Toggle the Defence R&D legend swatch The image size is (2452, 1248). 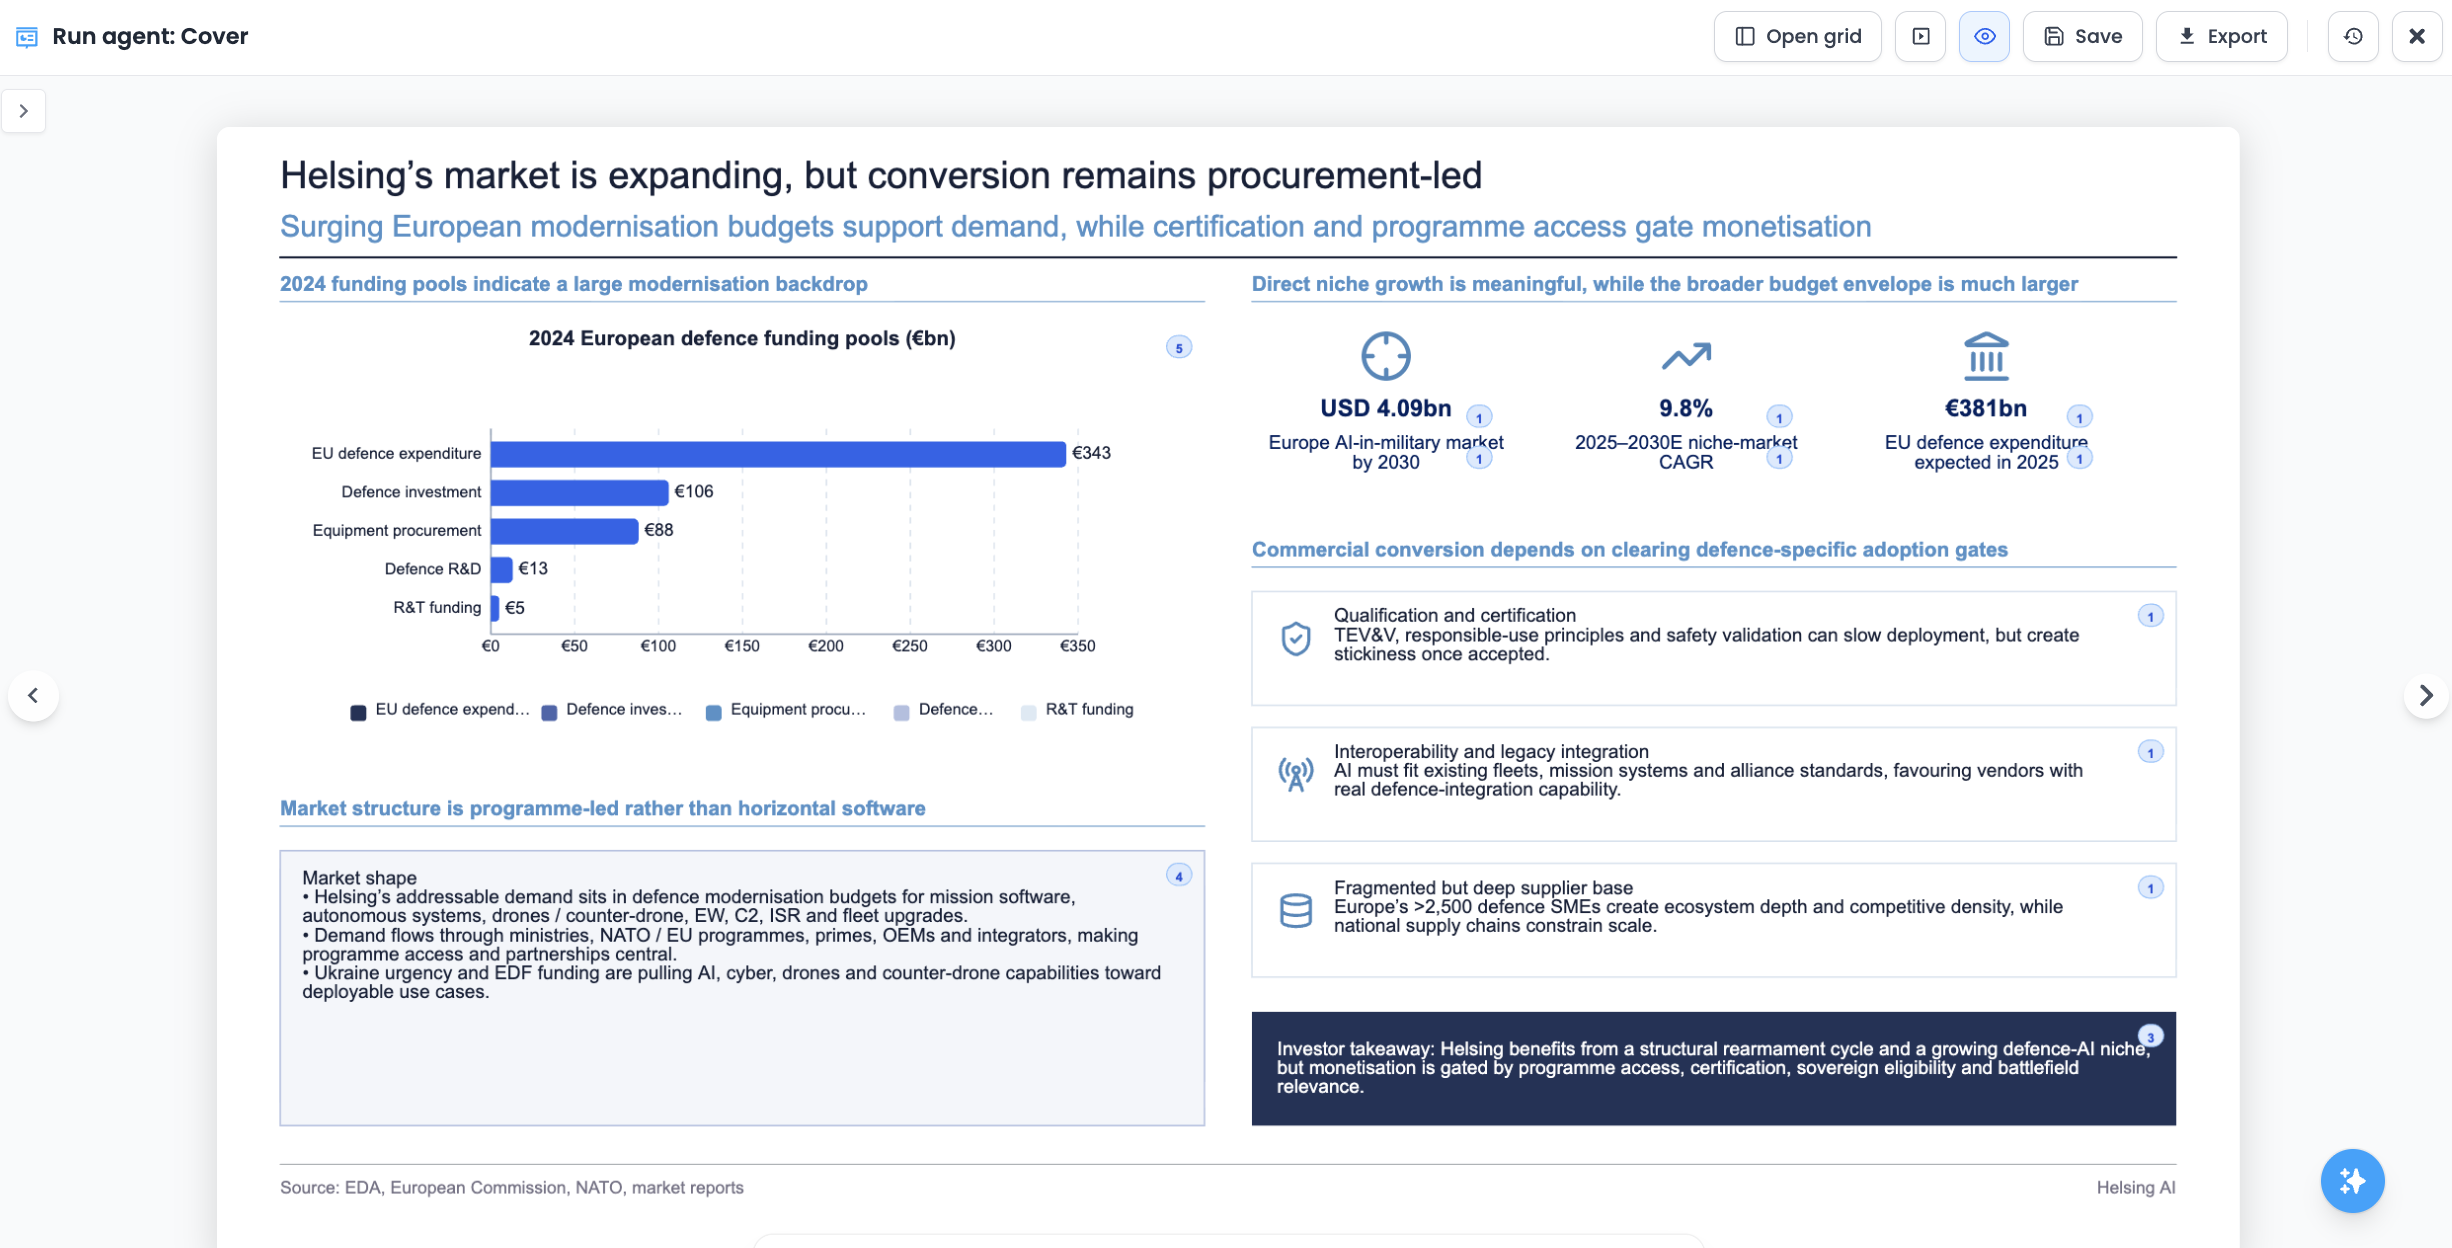[x=901, y=712]
